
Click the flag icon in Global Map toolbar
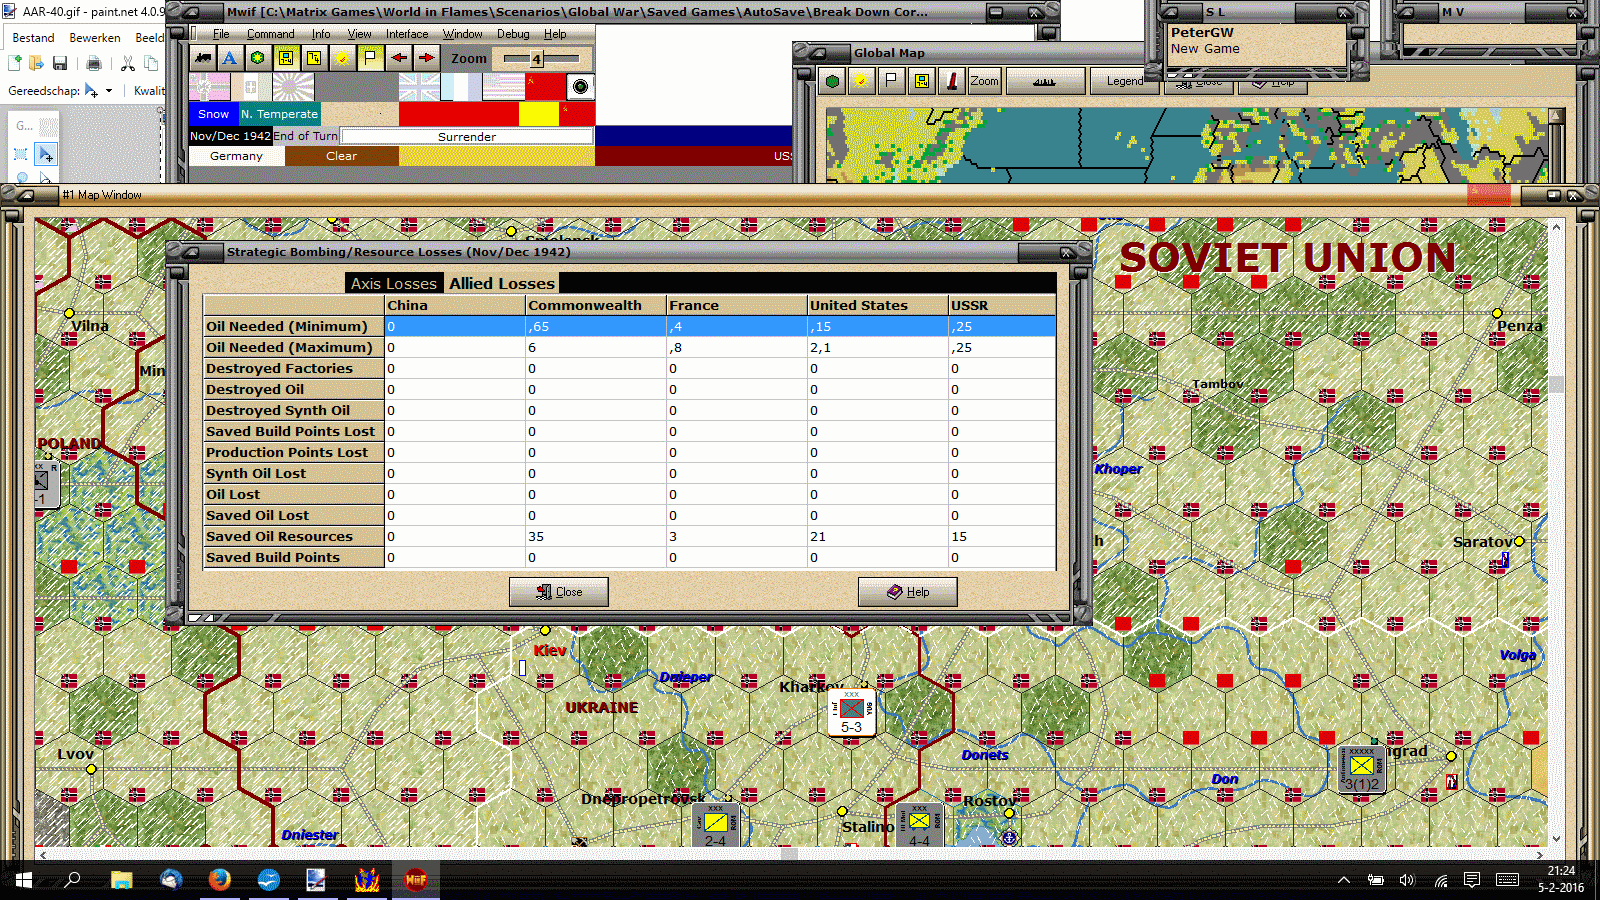(x=891, y=81)
